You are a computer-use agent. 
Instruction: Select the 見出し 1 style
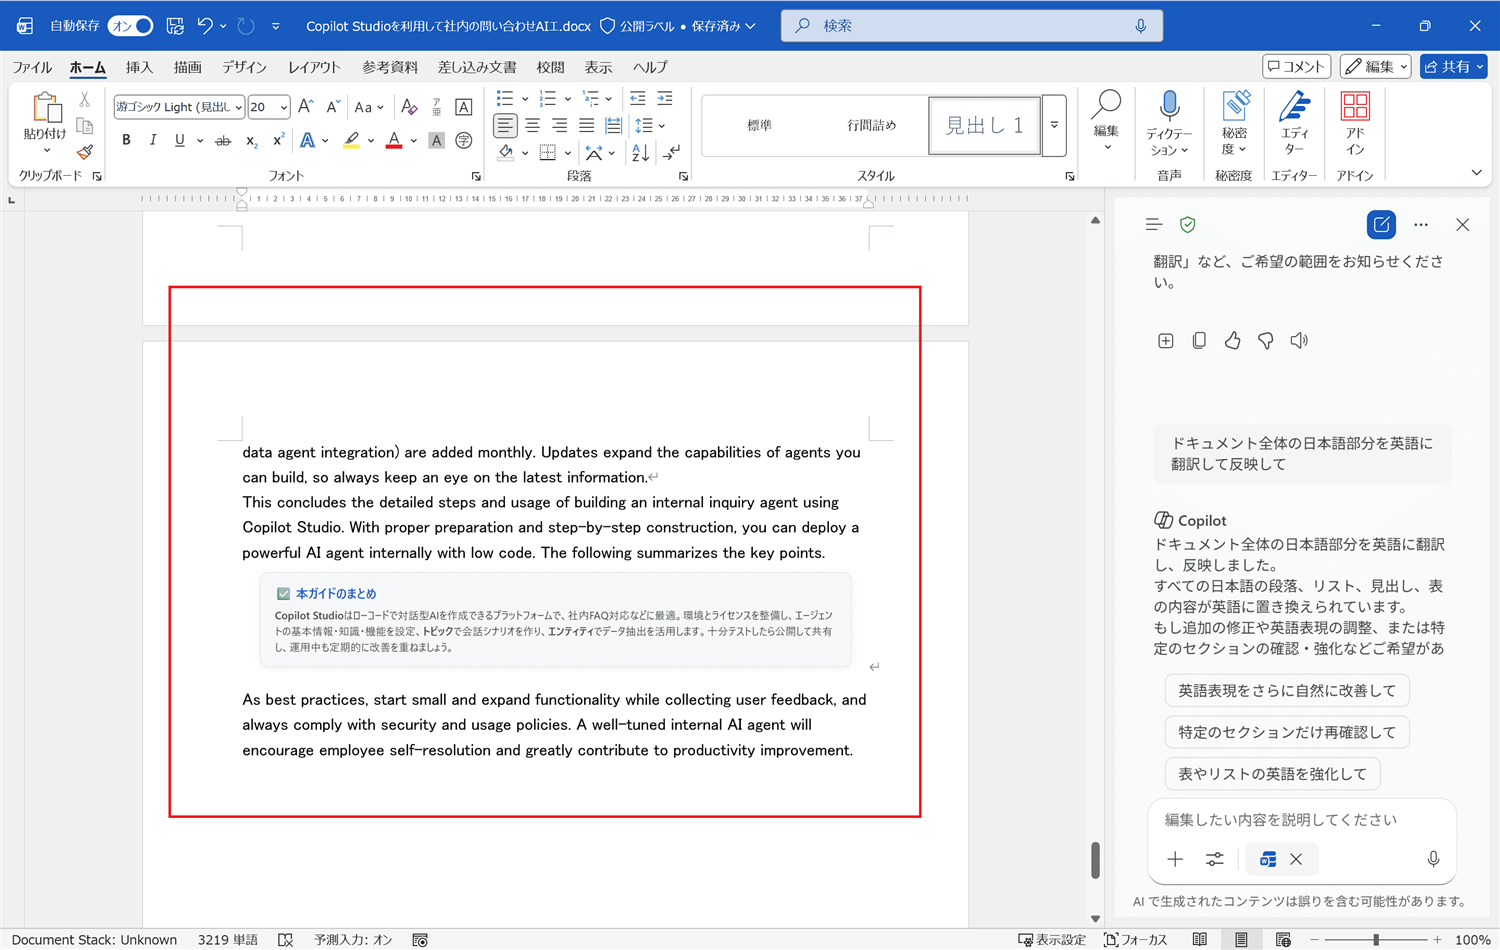[984, 125]
